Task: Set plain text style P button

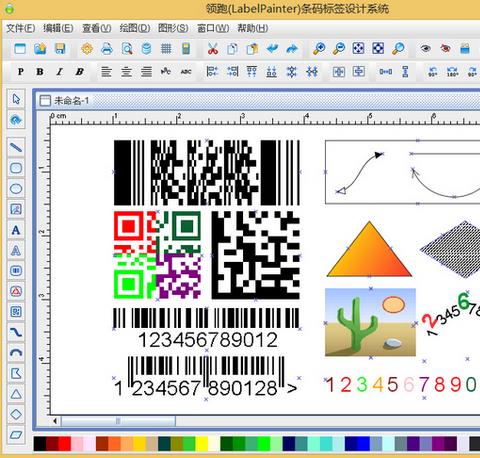Action: click(x=21, y=72)
